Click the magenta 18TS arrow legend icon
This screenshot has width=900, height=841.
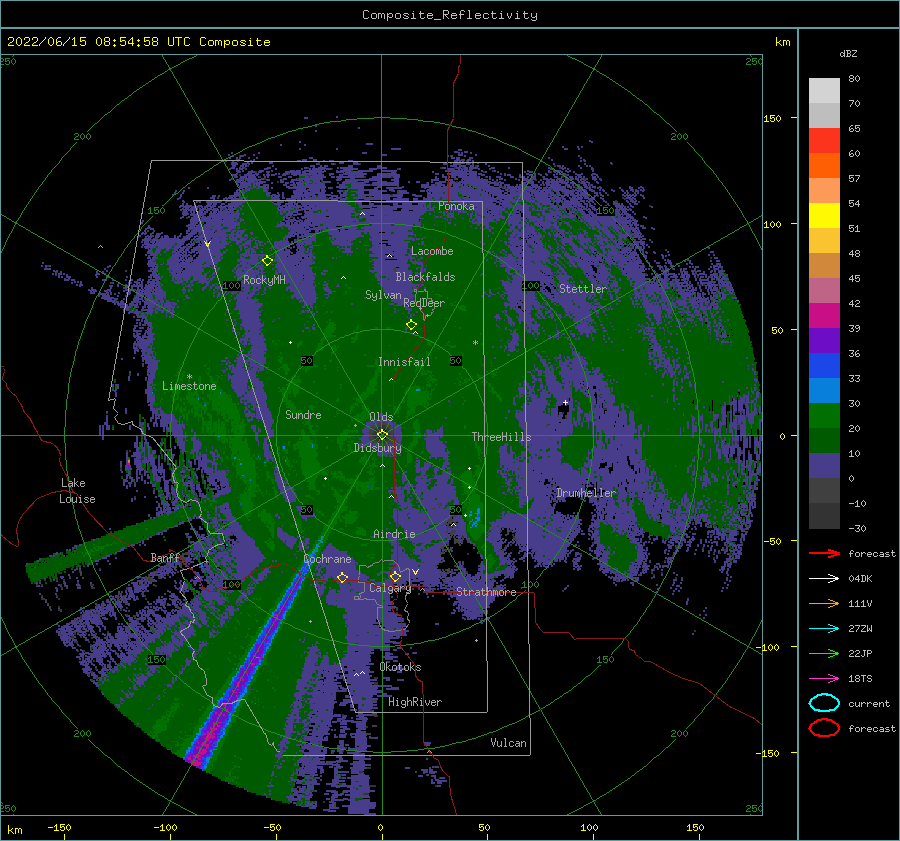tap(824, 679)
